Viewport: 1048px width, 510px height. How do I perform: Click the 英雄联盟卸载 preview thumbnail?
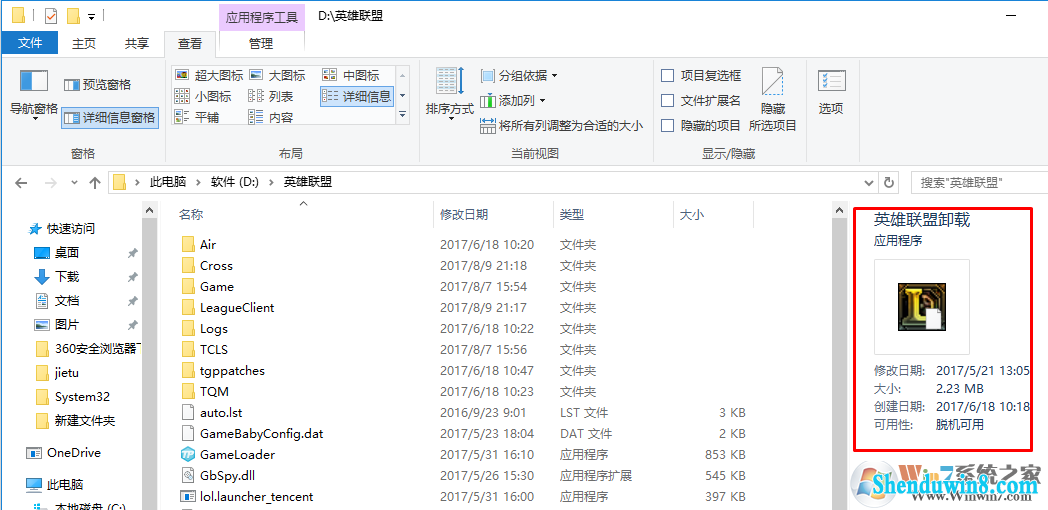(x=922, y=307)
